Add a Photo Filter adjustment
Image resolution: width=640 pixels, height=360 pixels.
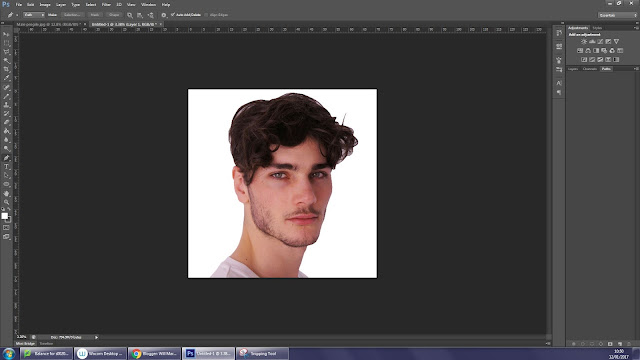(604, 51)
